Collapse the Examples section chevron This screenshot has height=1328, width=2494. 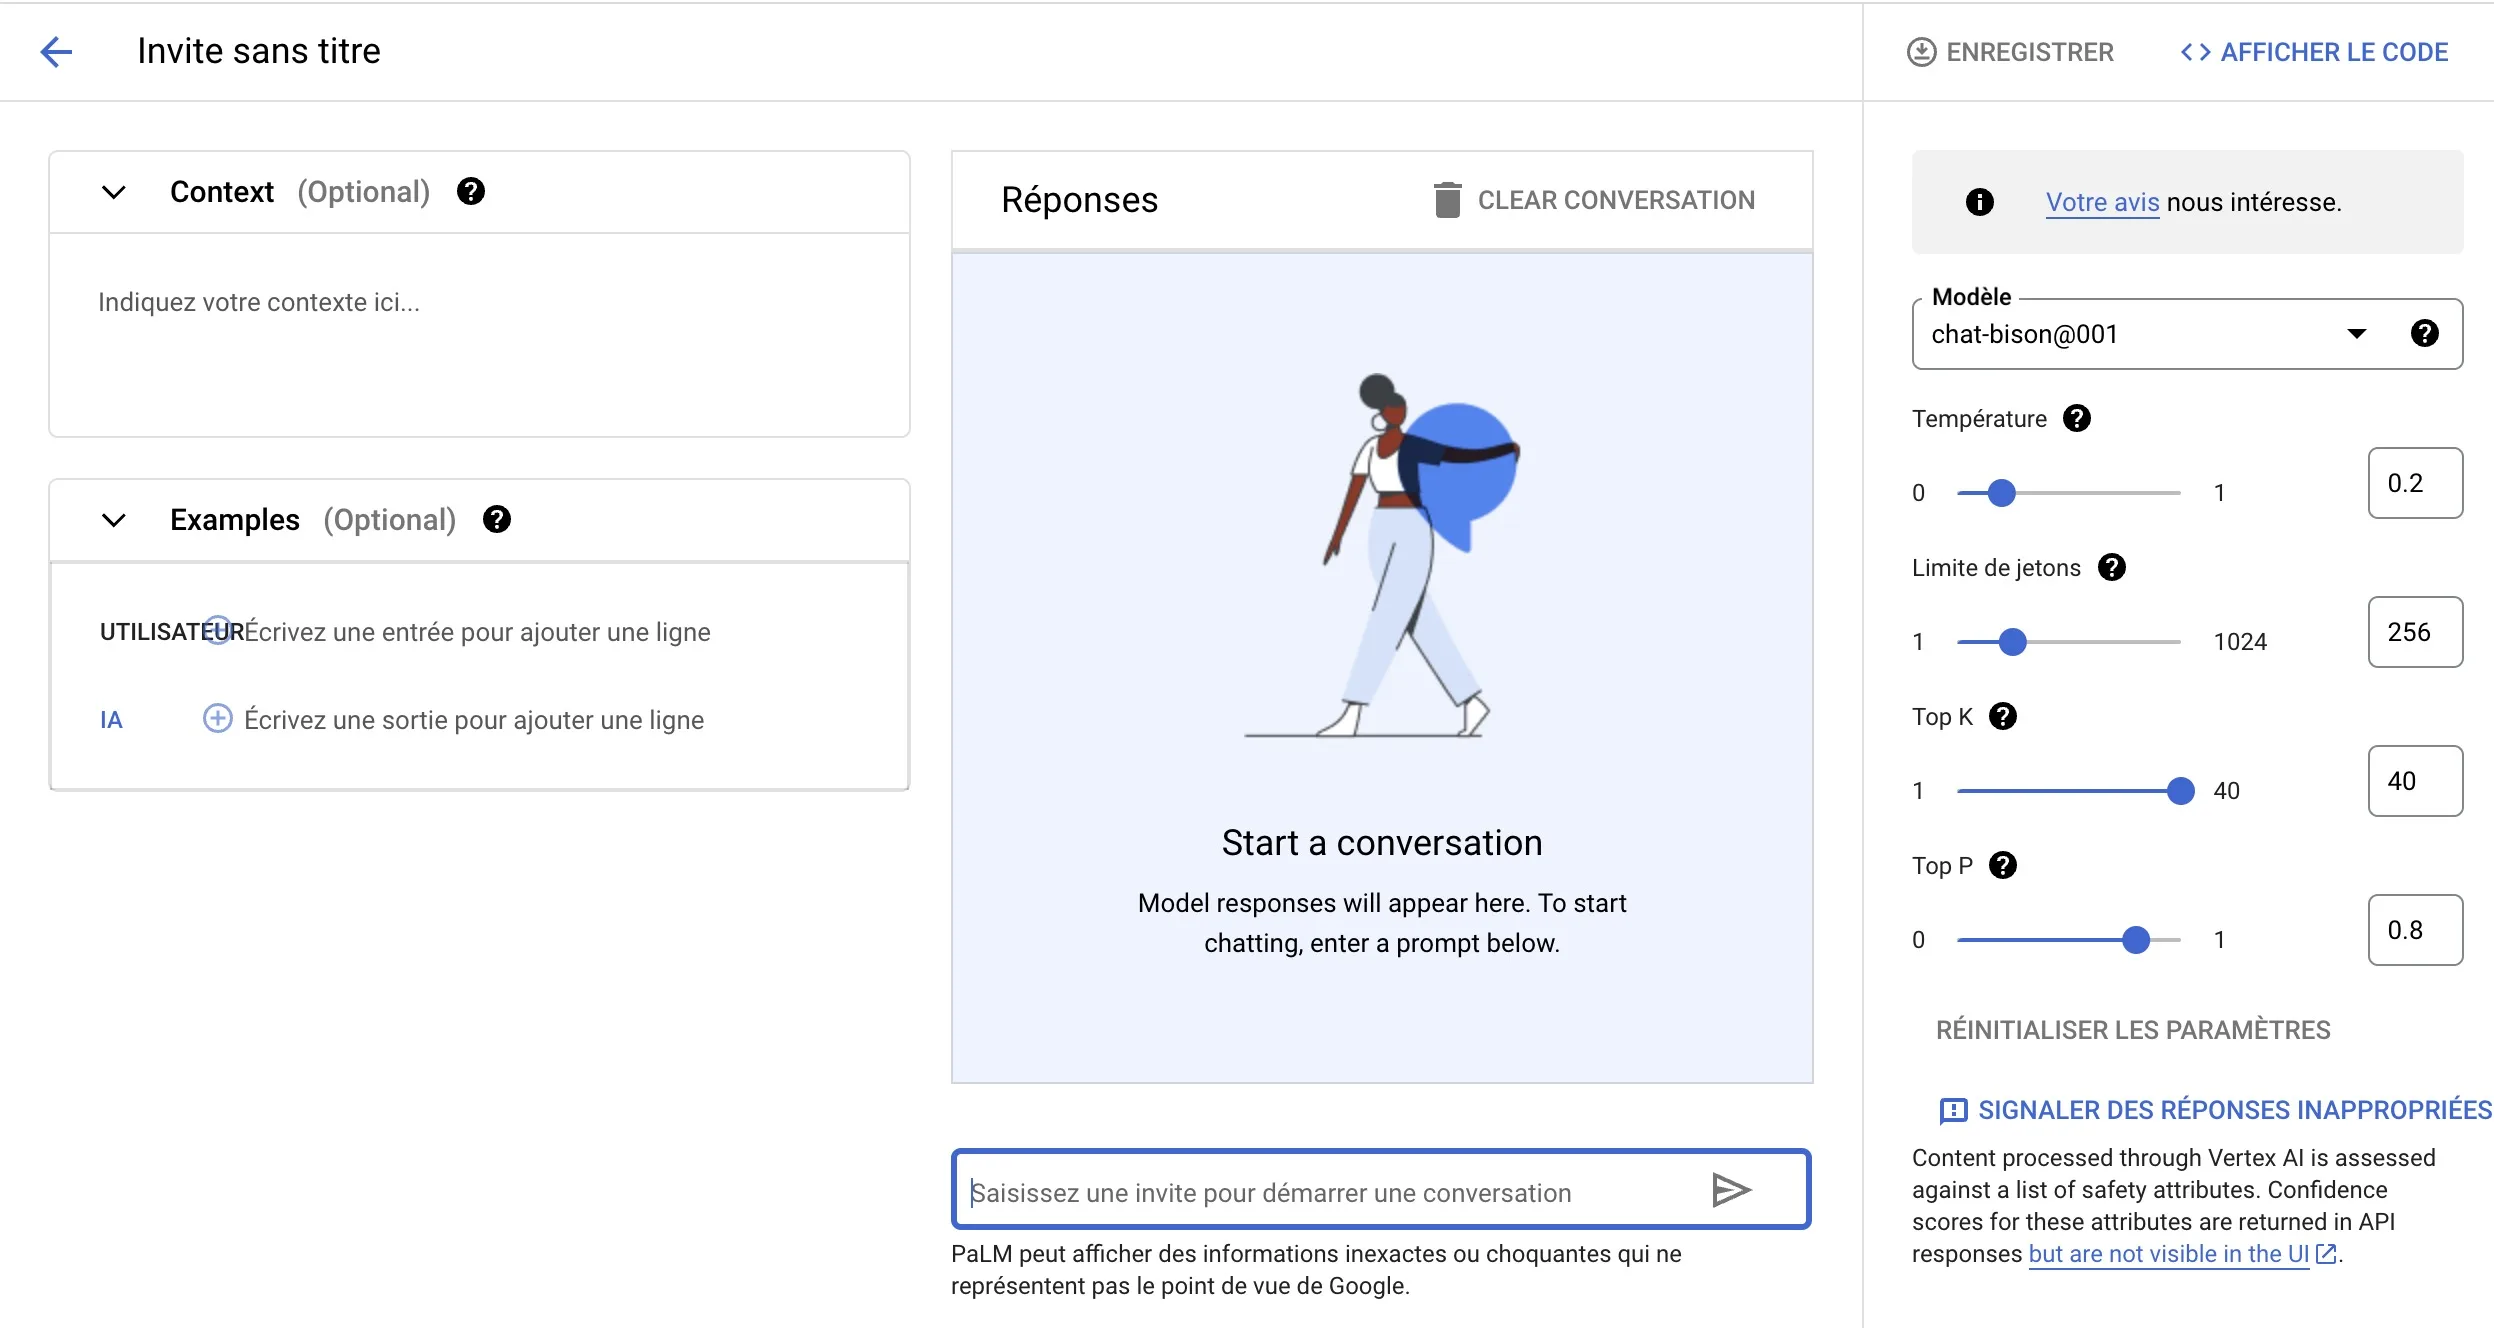(114, 520)
